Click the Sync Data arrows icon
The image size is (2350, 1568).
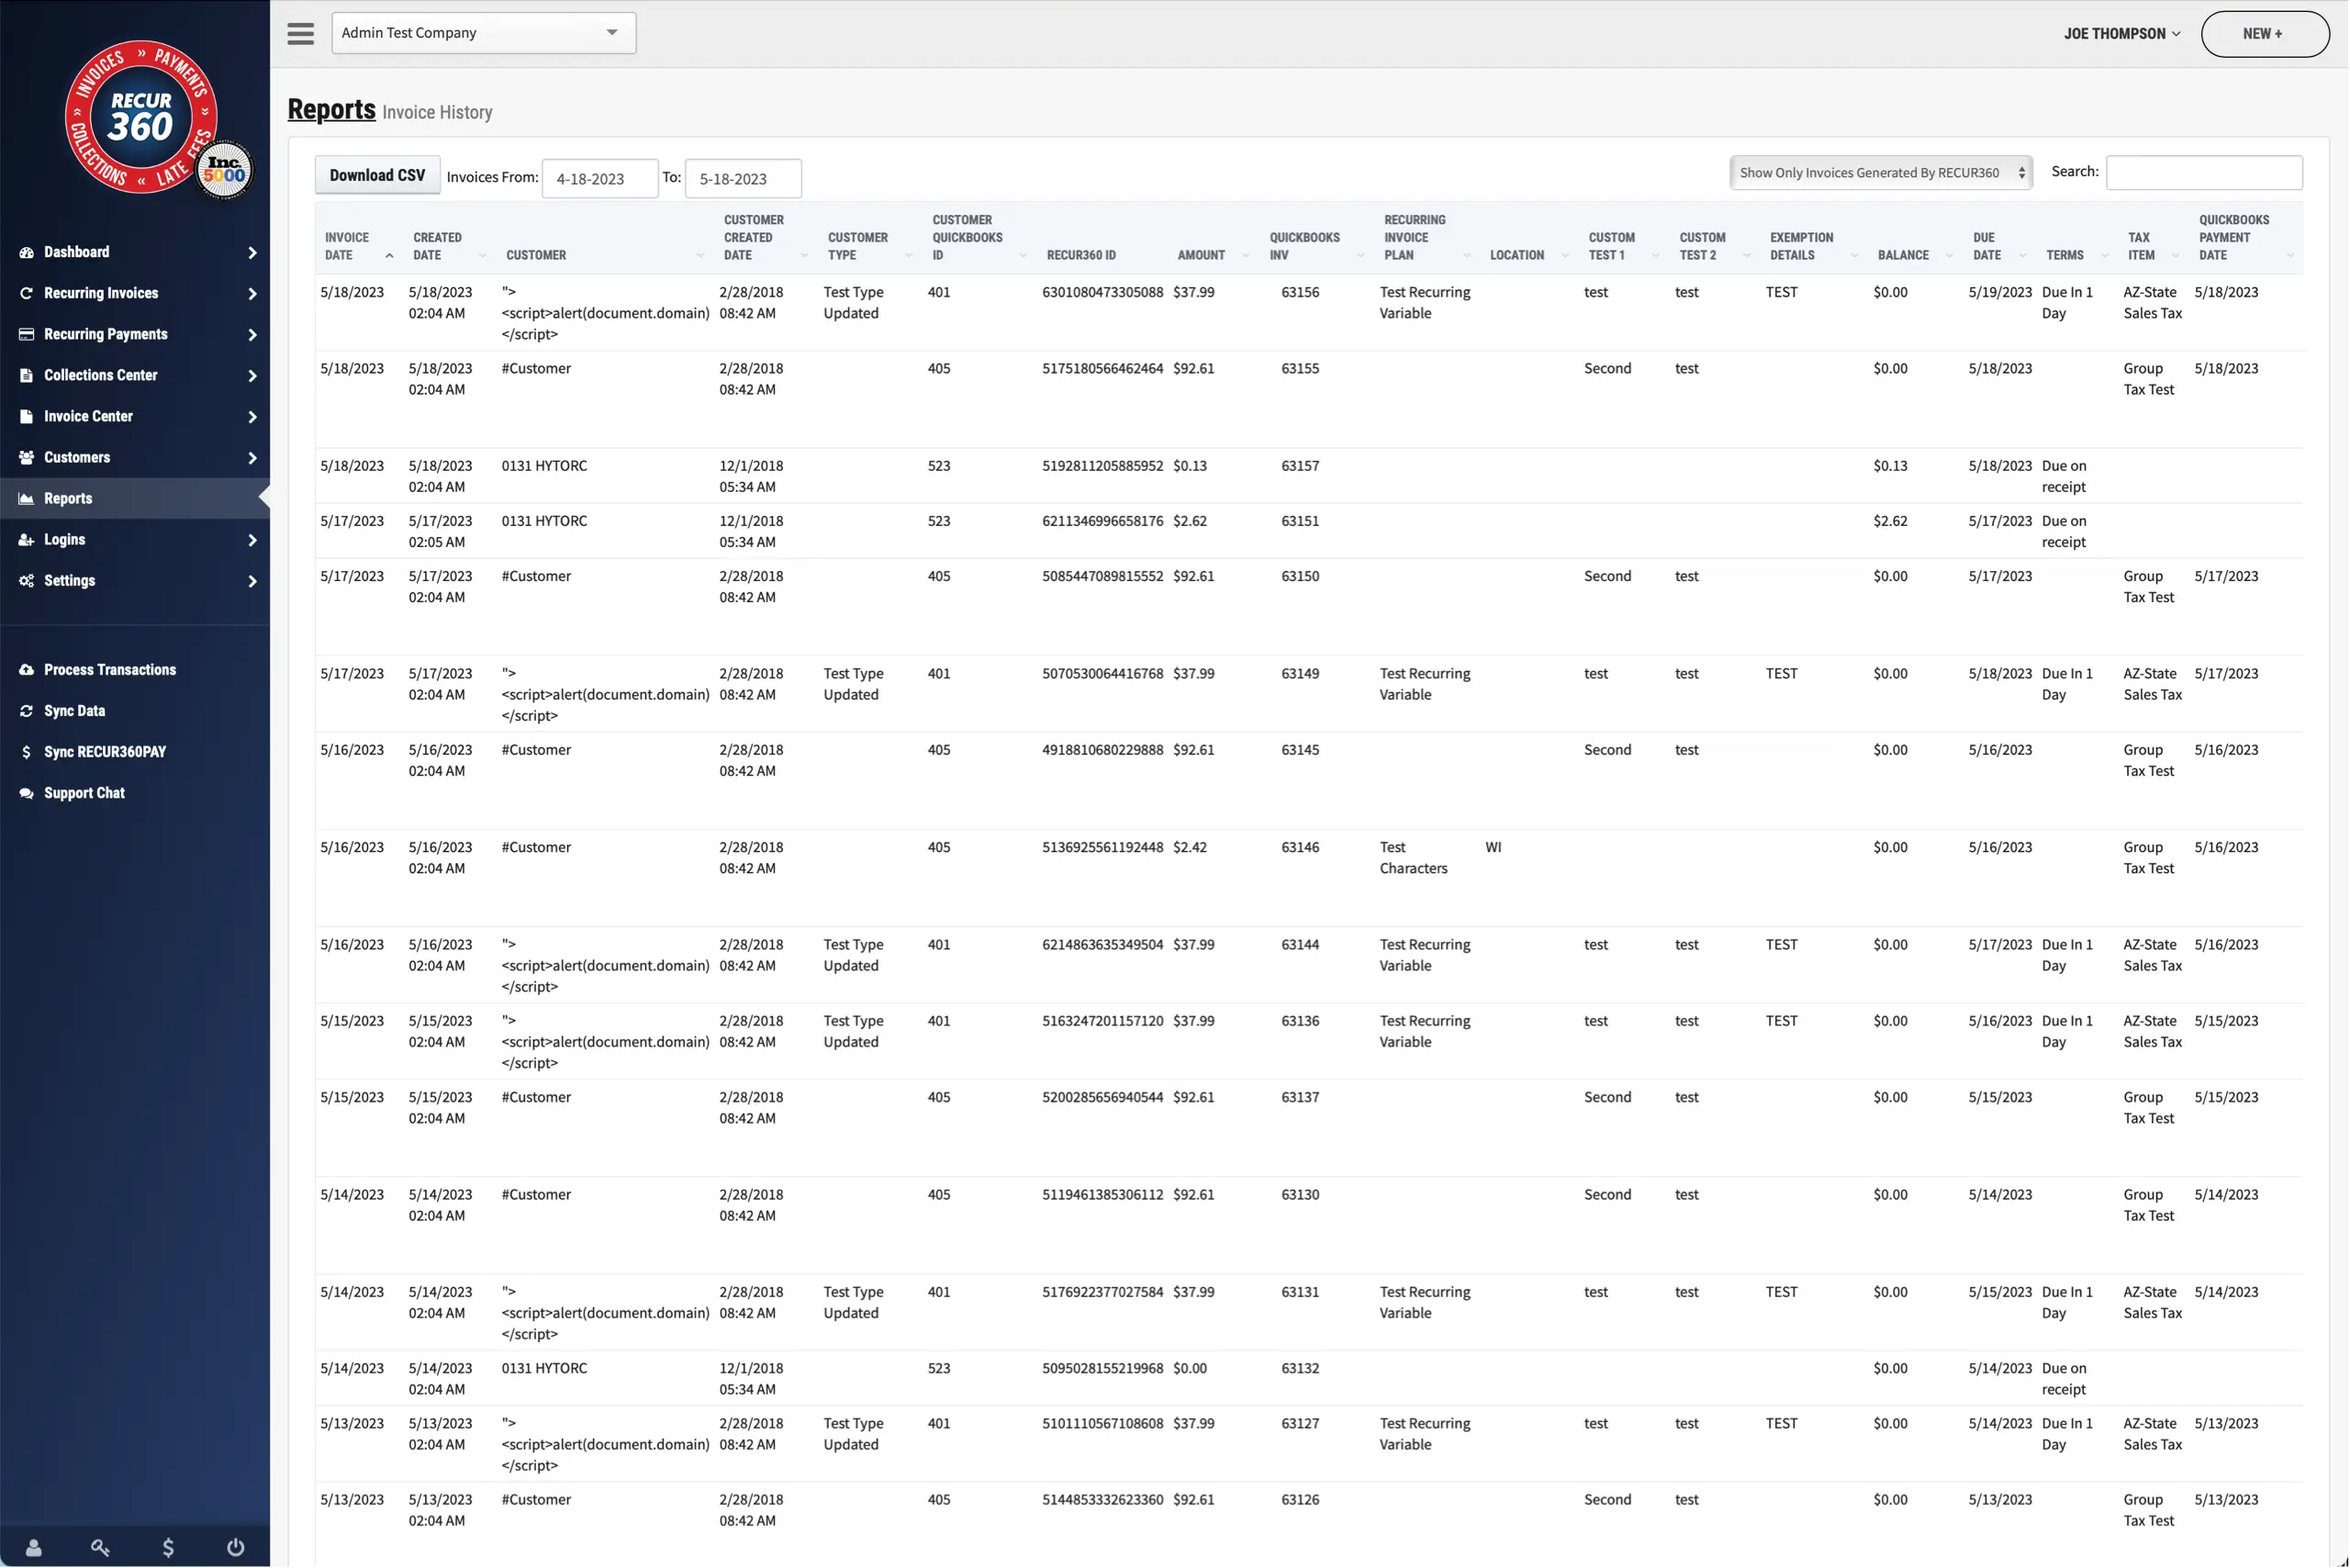tap(27, 711)
